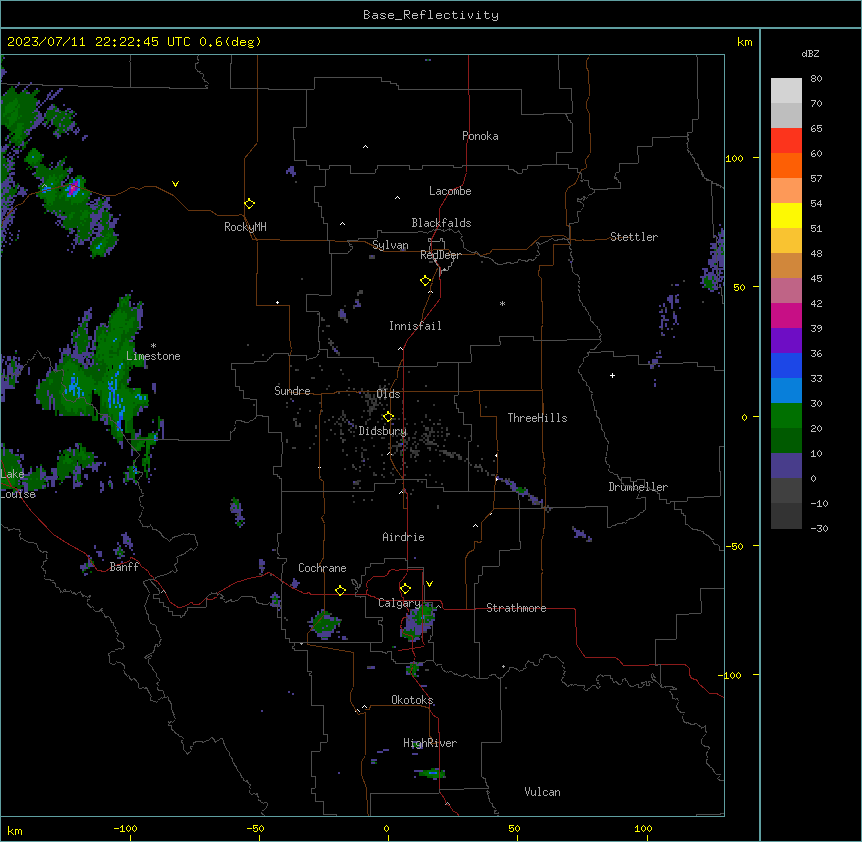Click the 100 tick on the right axis
The height and width of the screenshot is (842, 862).
point(734,158)
